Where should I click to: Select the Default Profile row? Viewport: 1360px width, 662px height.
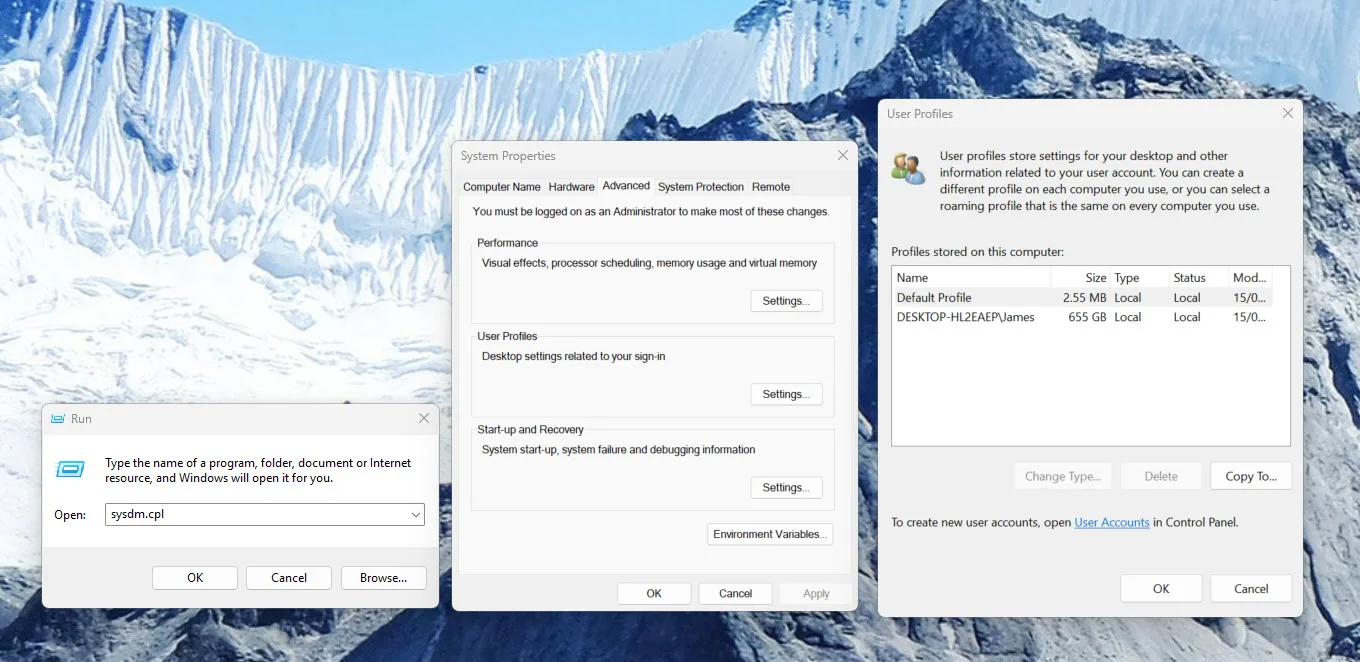(960, 297)
